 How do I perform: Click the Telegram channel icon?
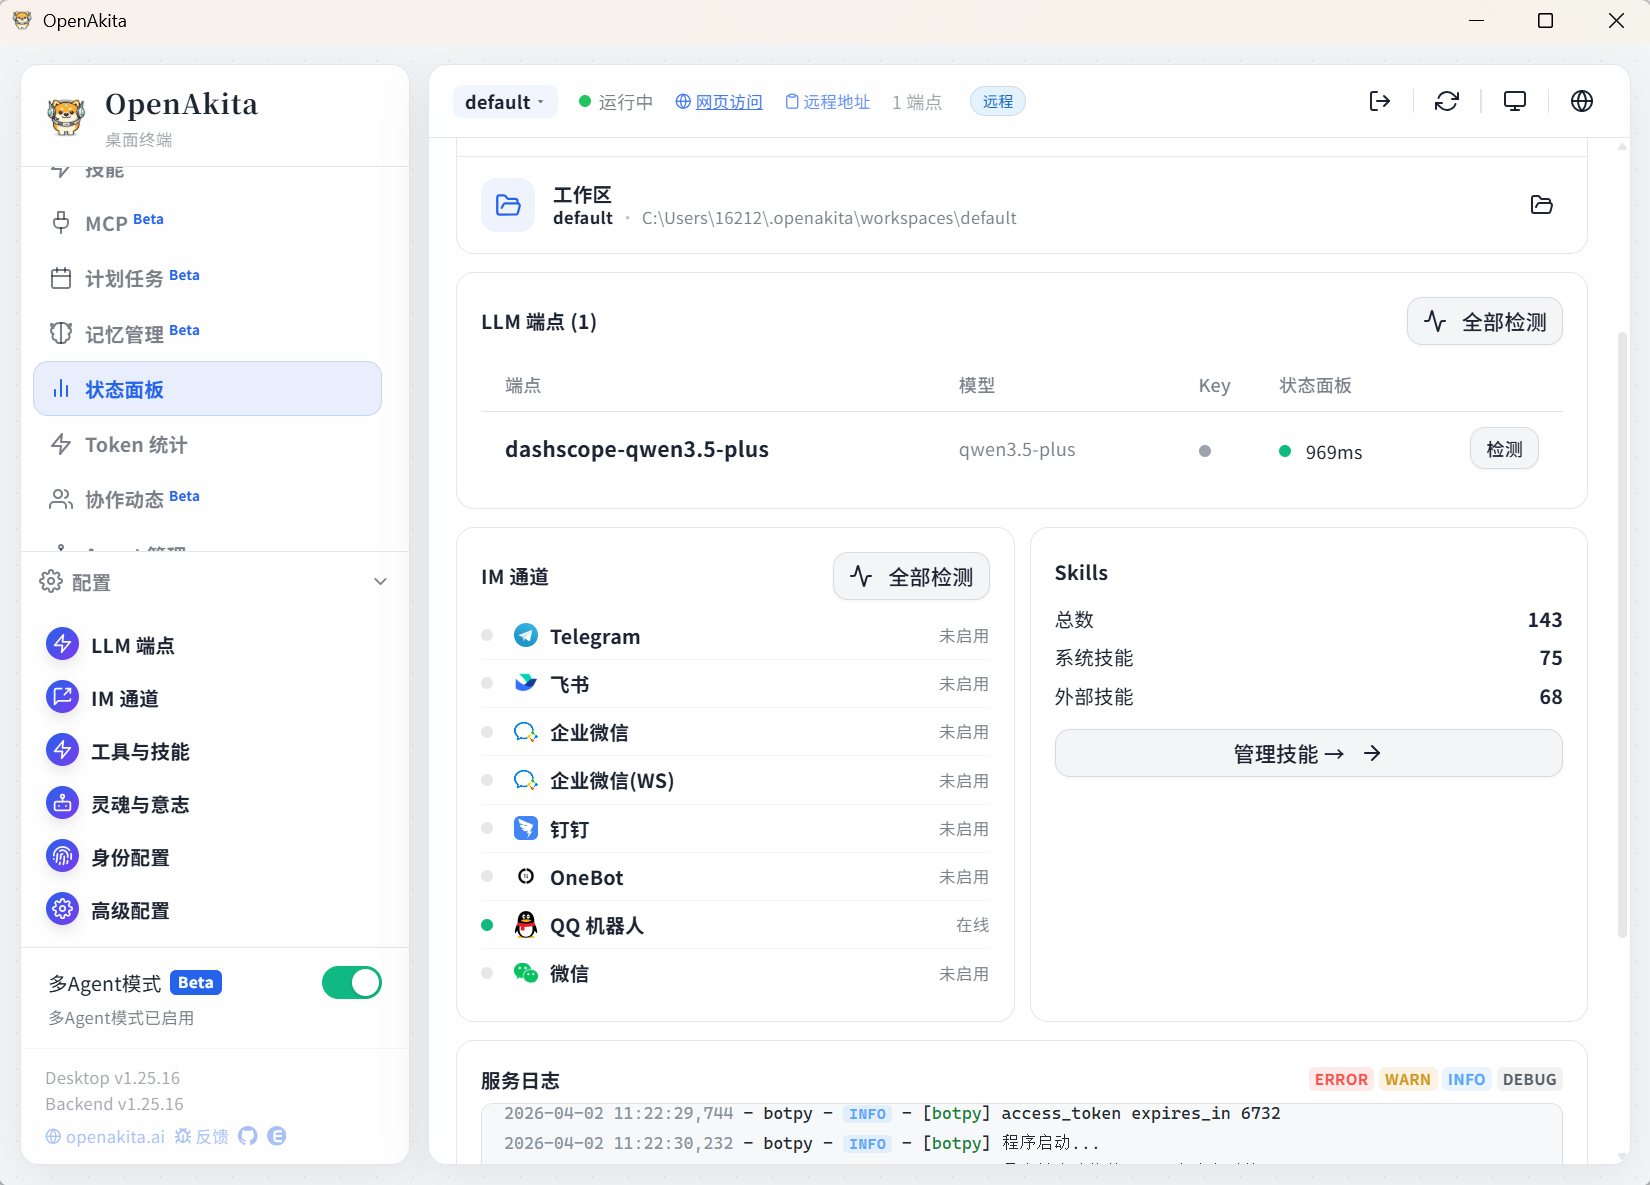(526, 635)
